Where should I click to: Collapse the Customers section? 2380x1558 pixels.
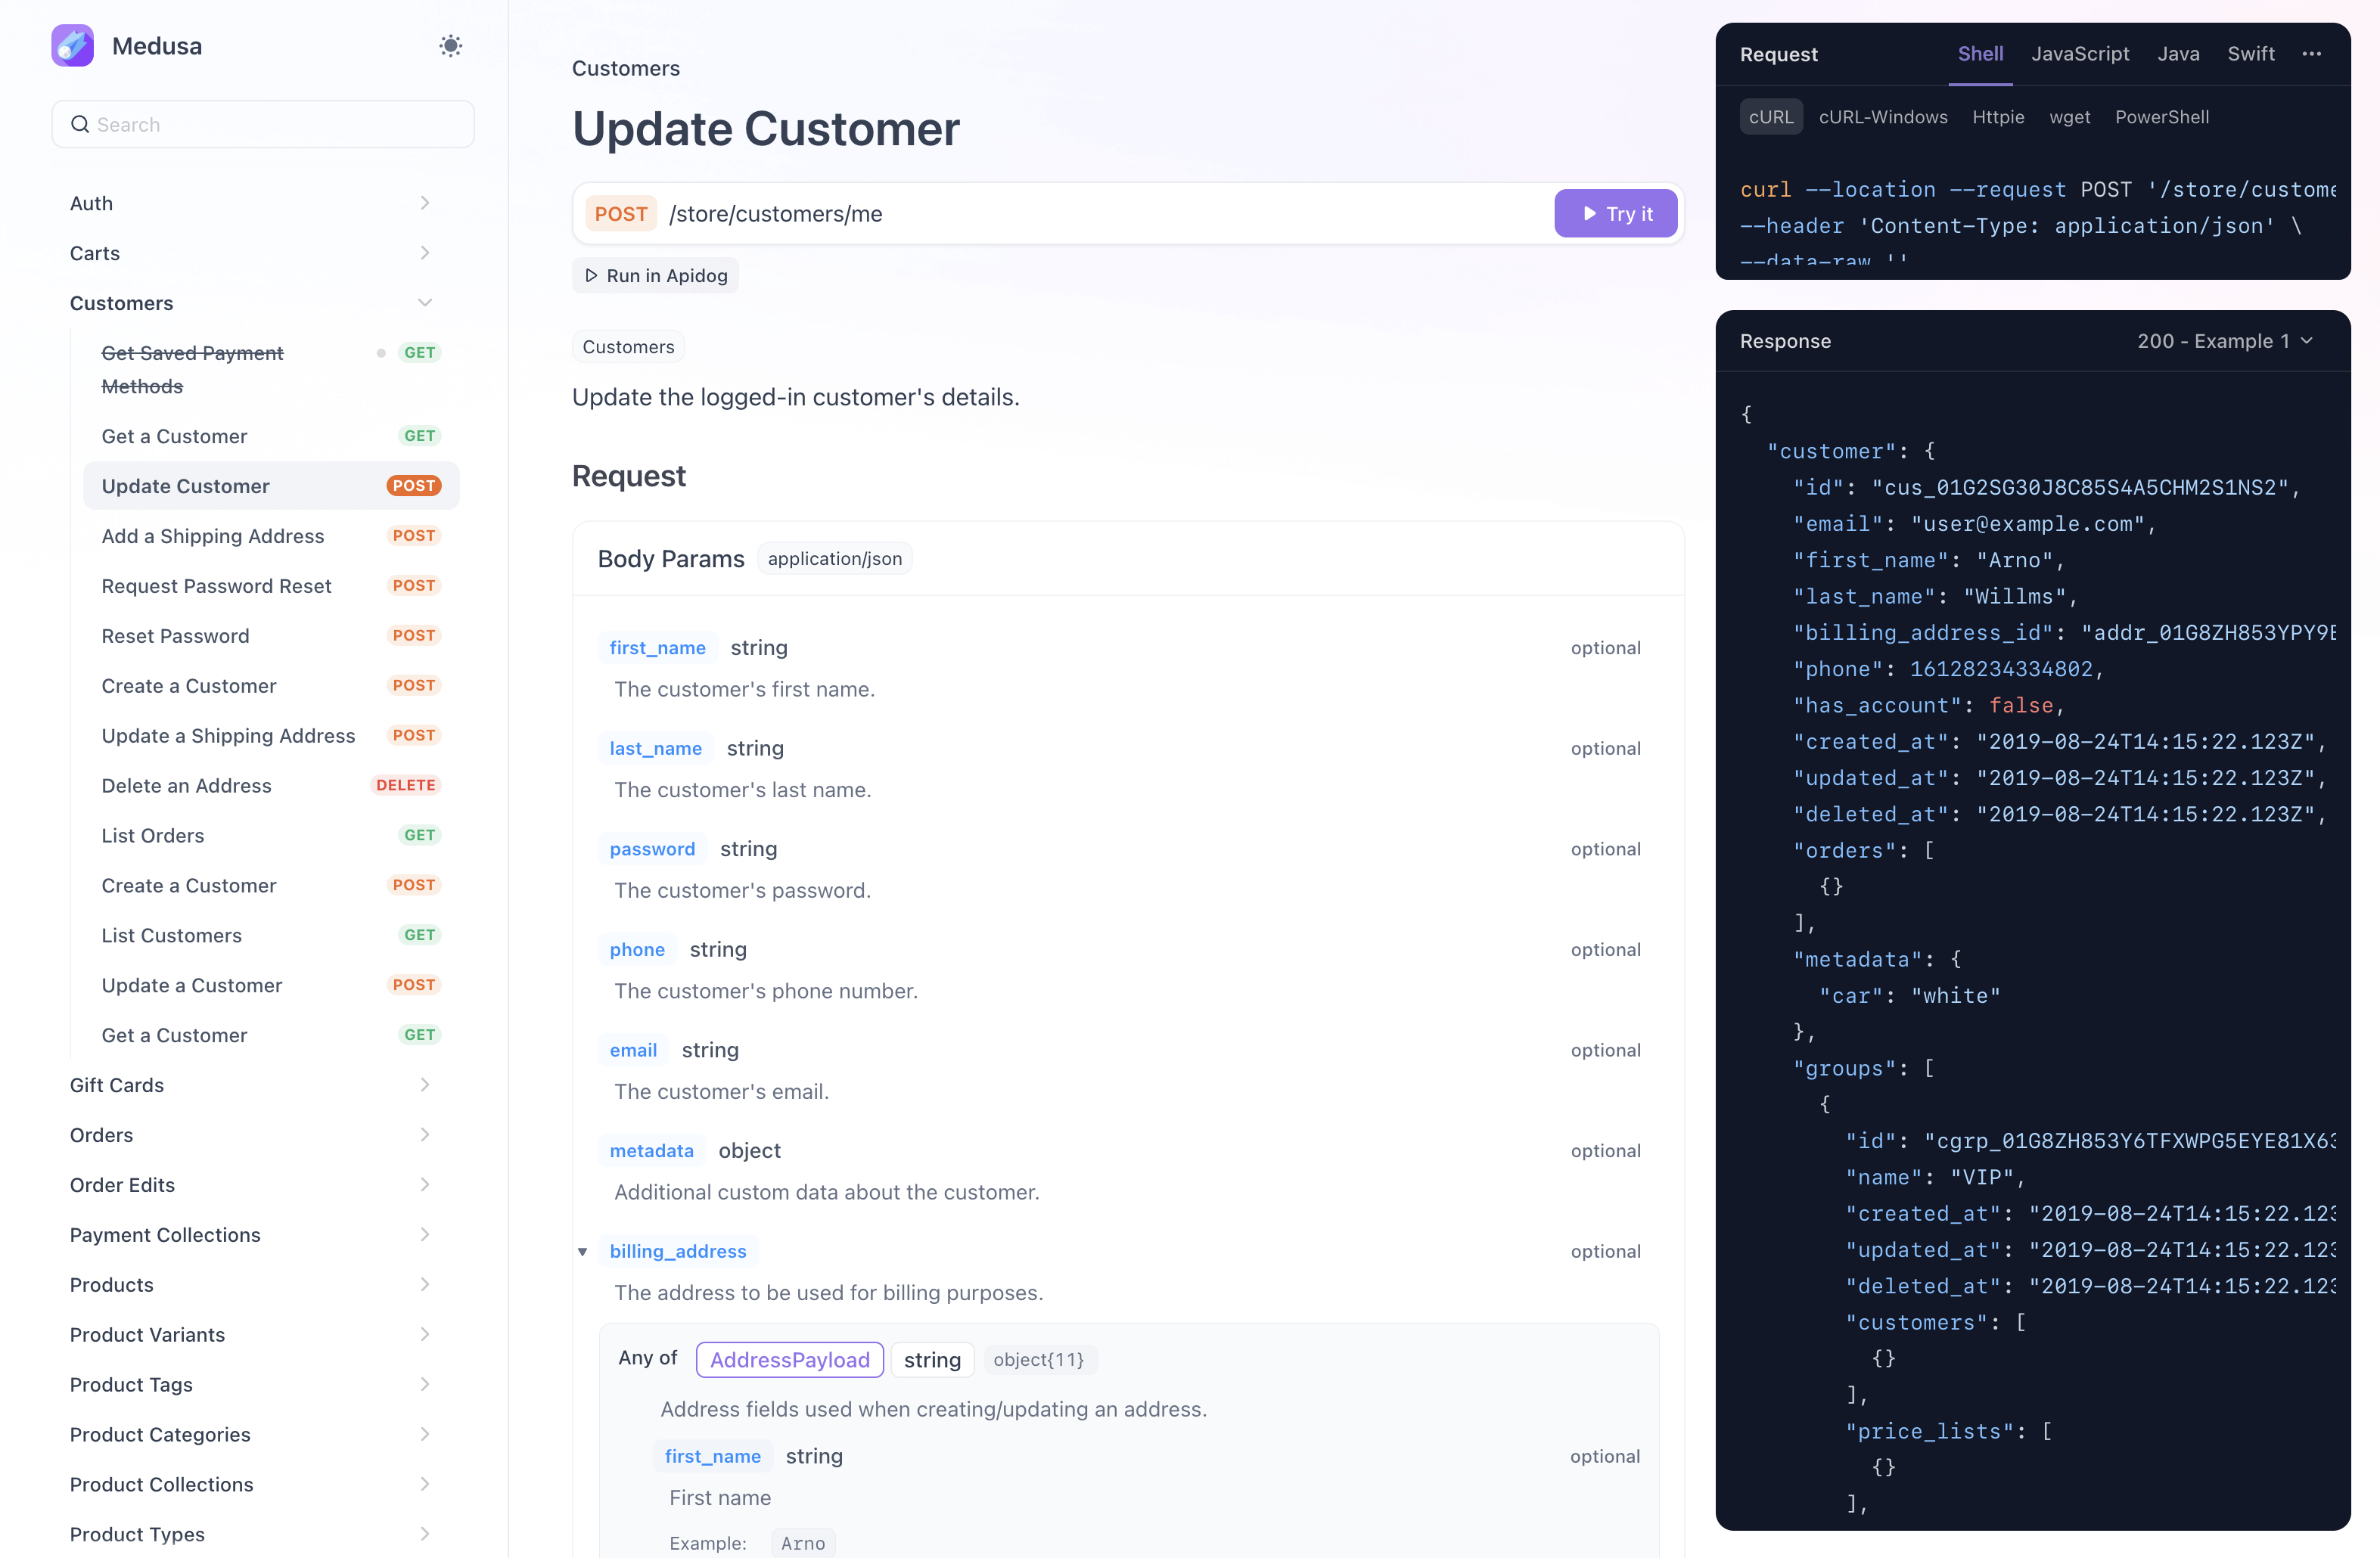[x=250, y=303]
